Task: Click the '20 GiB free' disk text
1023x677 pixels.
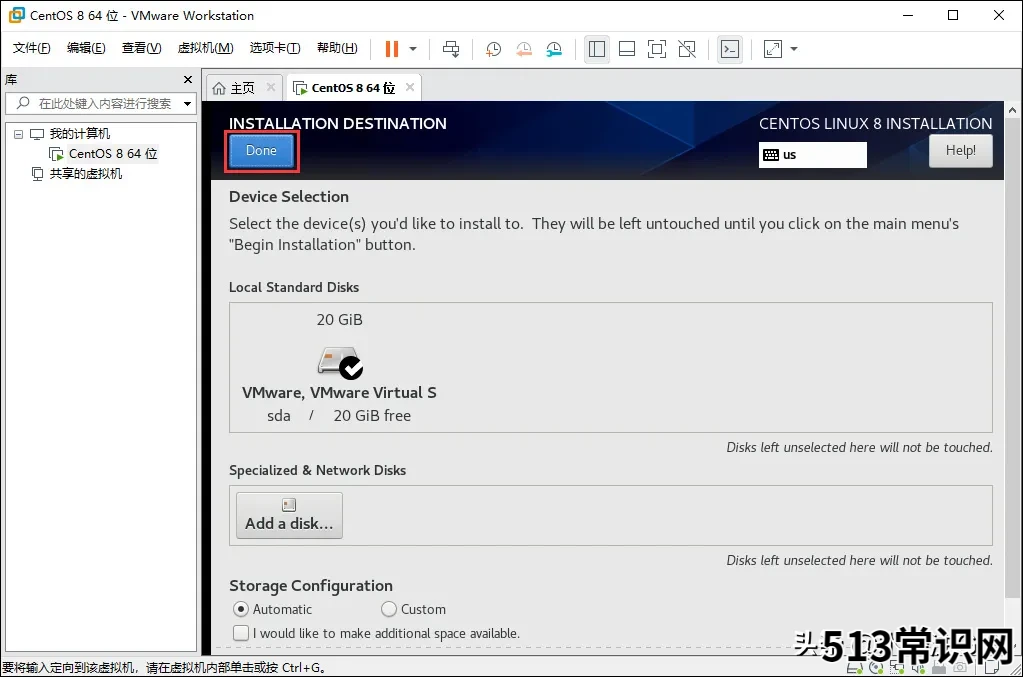Action: (372, 416)
